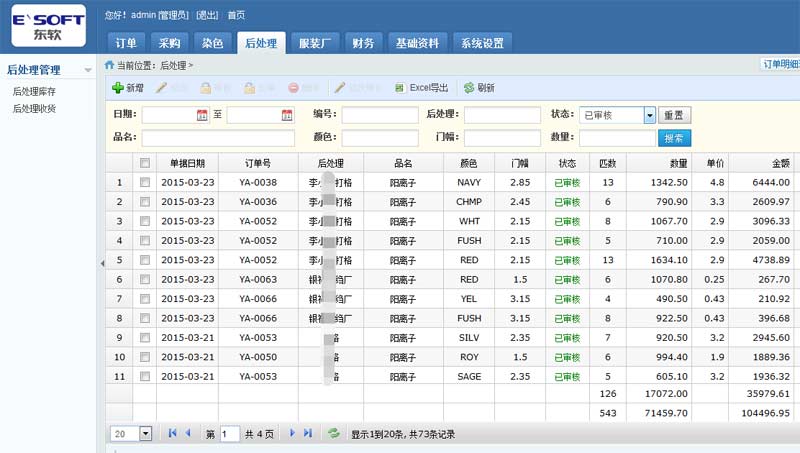
Task: Click the red circular delete icon
Action: tap(293, 88)
